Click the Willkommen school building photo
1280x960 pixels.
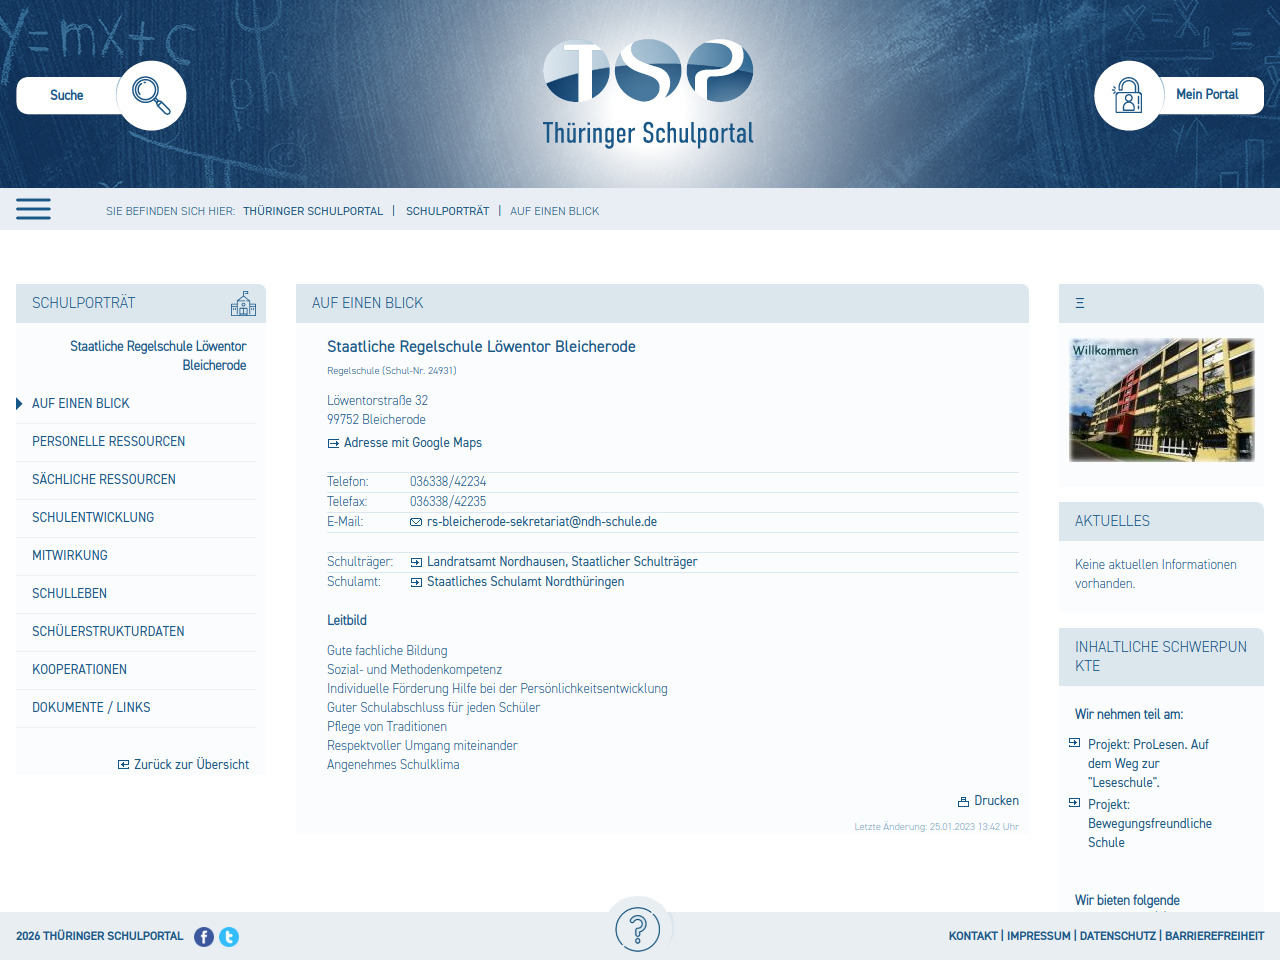coord(1161,400)
